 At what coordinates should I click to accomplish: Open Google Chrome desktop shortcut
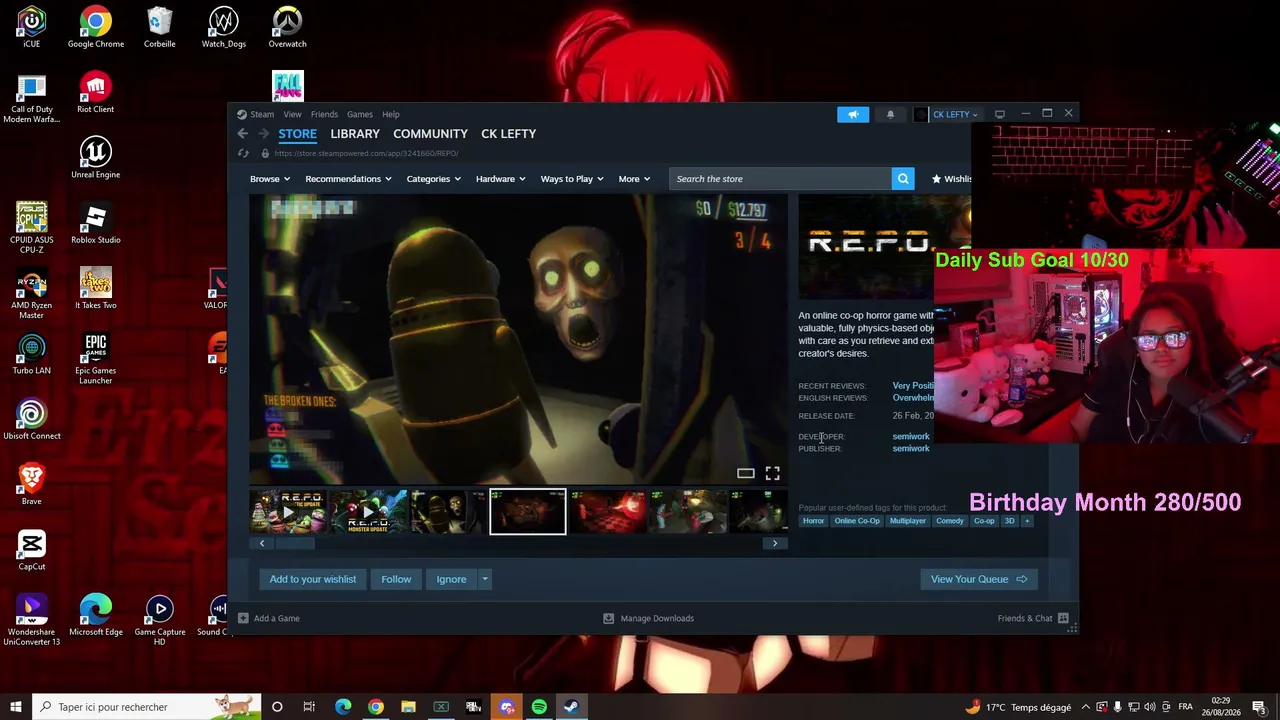(x=96, y=27)
